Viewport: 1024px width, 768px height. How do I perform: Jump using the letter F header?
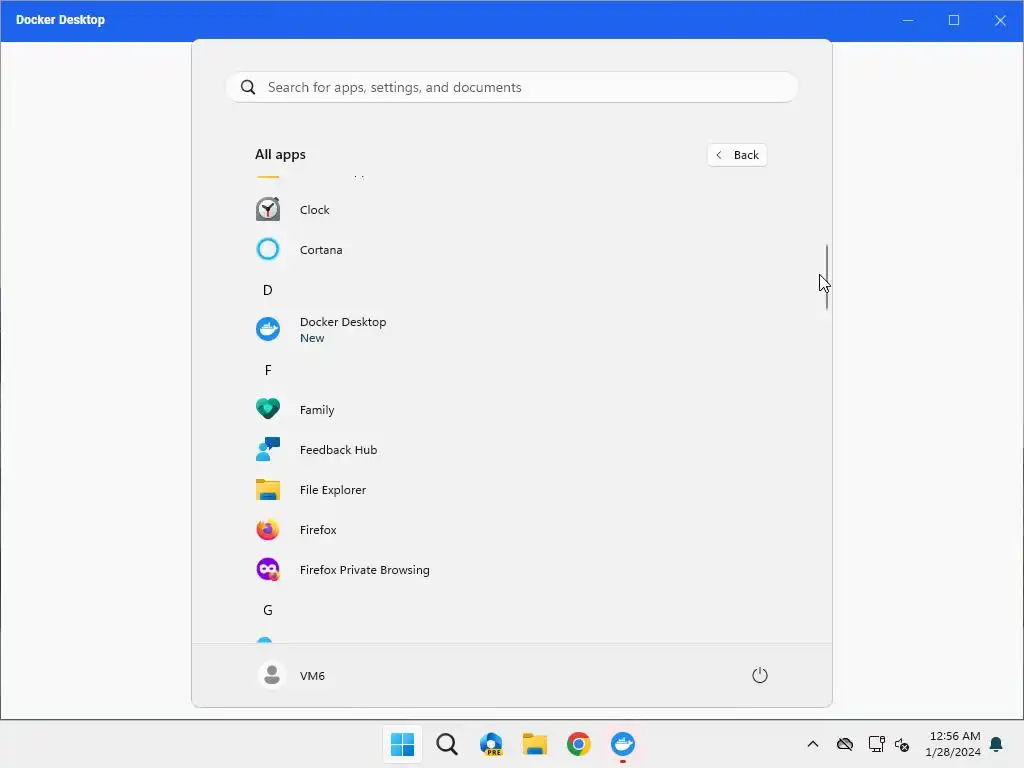click(268, 370)
